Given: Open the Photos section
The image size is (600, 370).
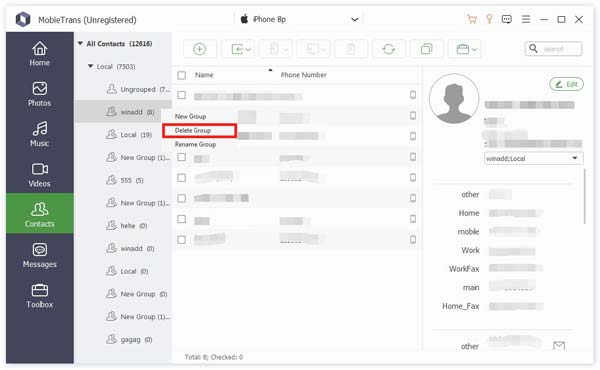Looking at the screenshot, I should pyautogui.click(x=39, y=94).
